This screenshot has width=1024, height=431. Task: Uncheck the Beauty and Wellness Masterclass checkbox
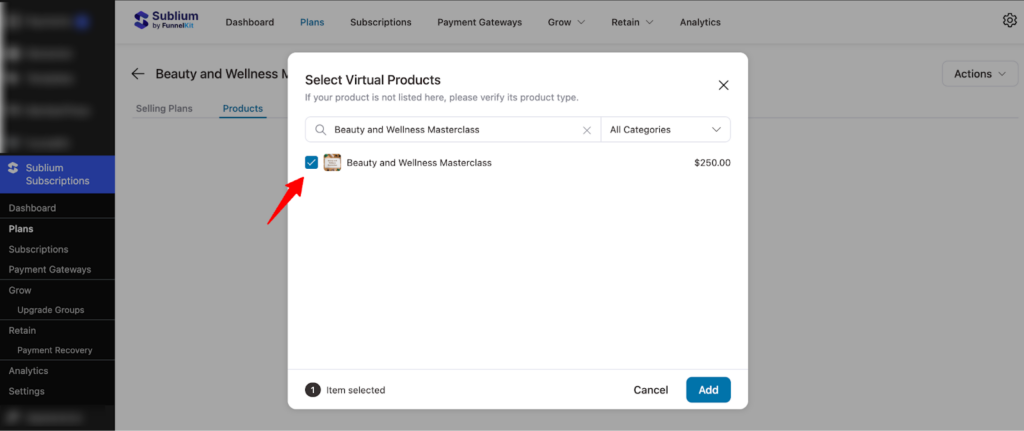click(x=312, y=162)
